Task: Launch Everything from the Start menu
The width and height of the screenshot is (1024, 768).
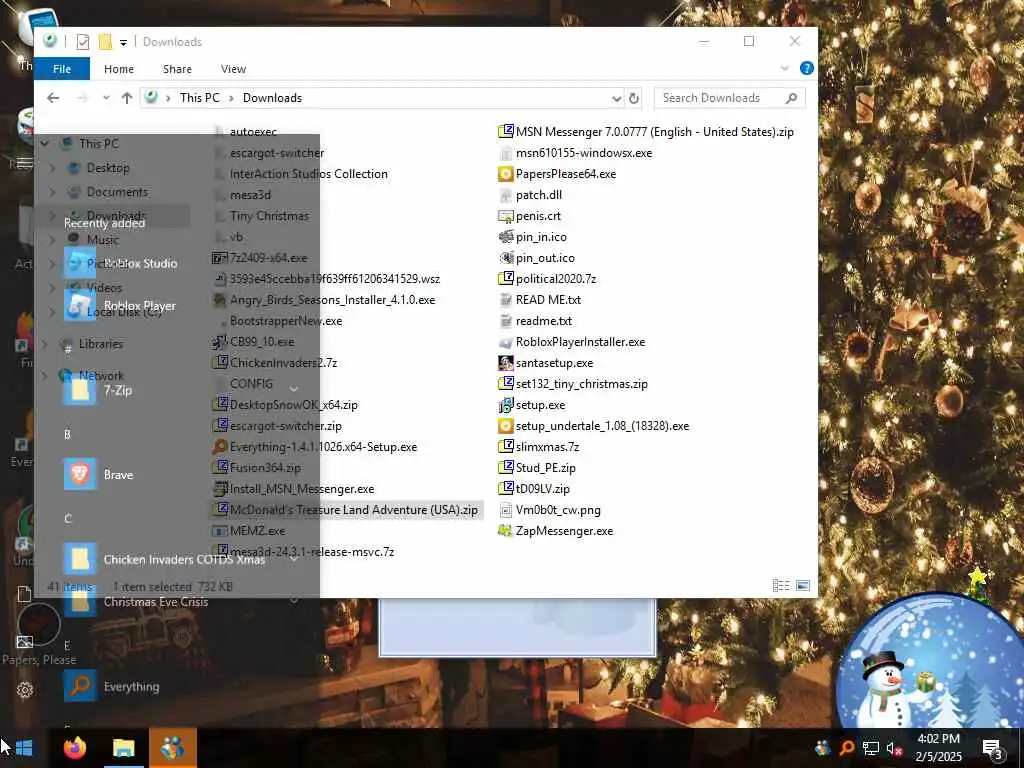Action: pos(112,686)
